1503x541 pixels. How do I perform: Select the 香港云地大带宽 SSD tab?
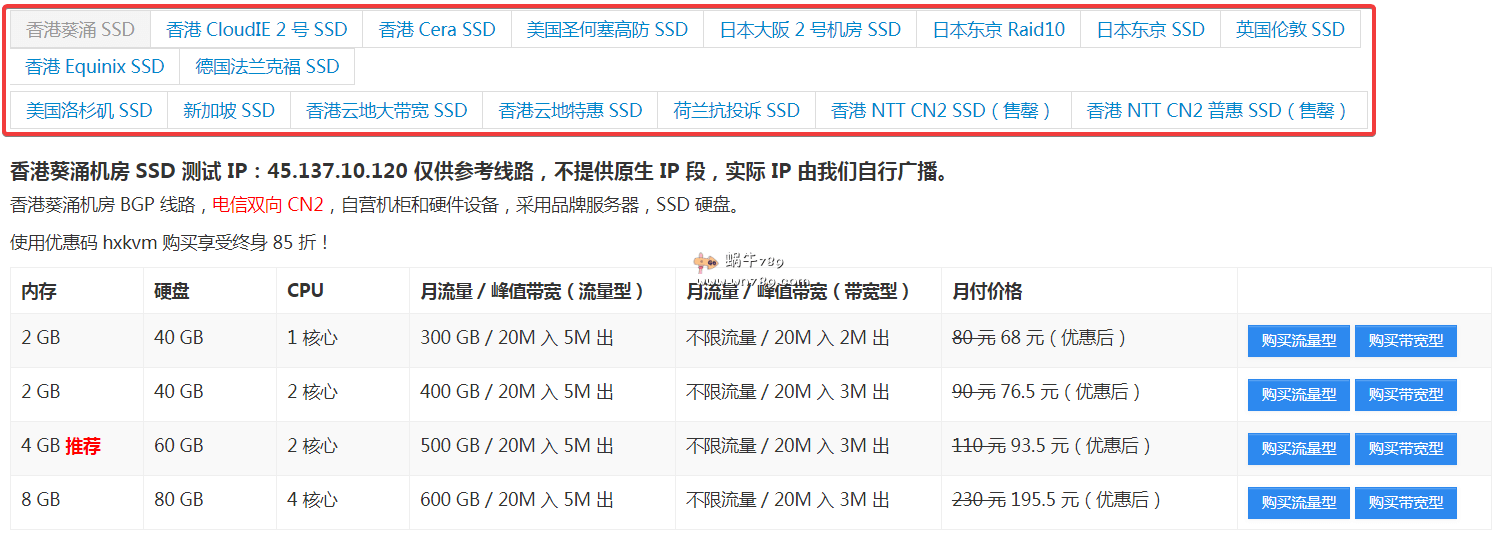tap(387, 111)
